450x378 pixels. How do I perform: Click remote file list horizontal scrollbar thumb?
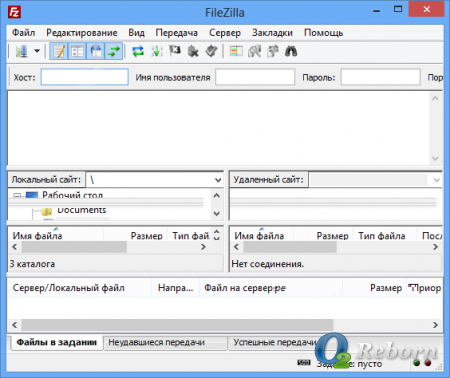(290, 247)
